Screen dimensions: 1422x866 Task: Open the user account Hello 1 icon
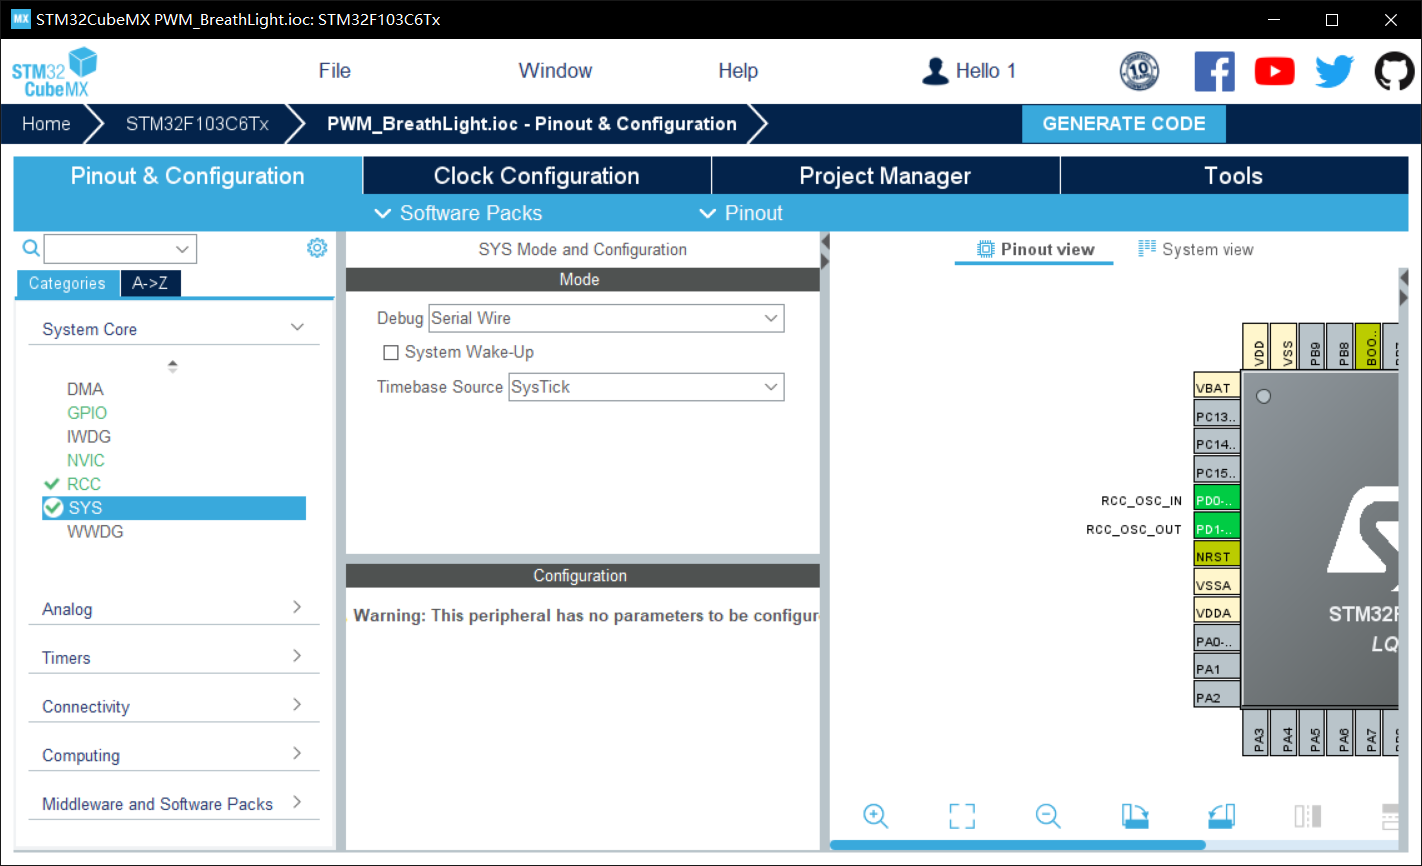(935, 71)
